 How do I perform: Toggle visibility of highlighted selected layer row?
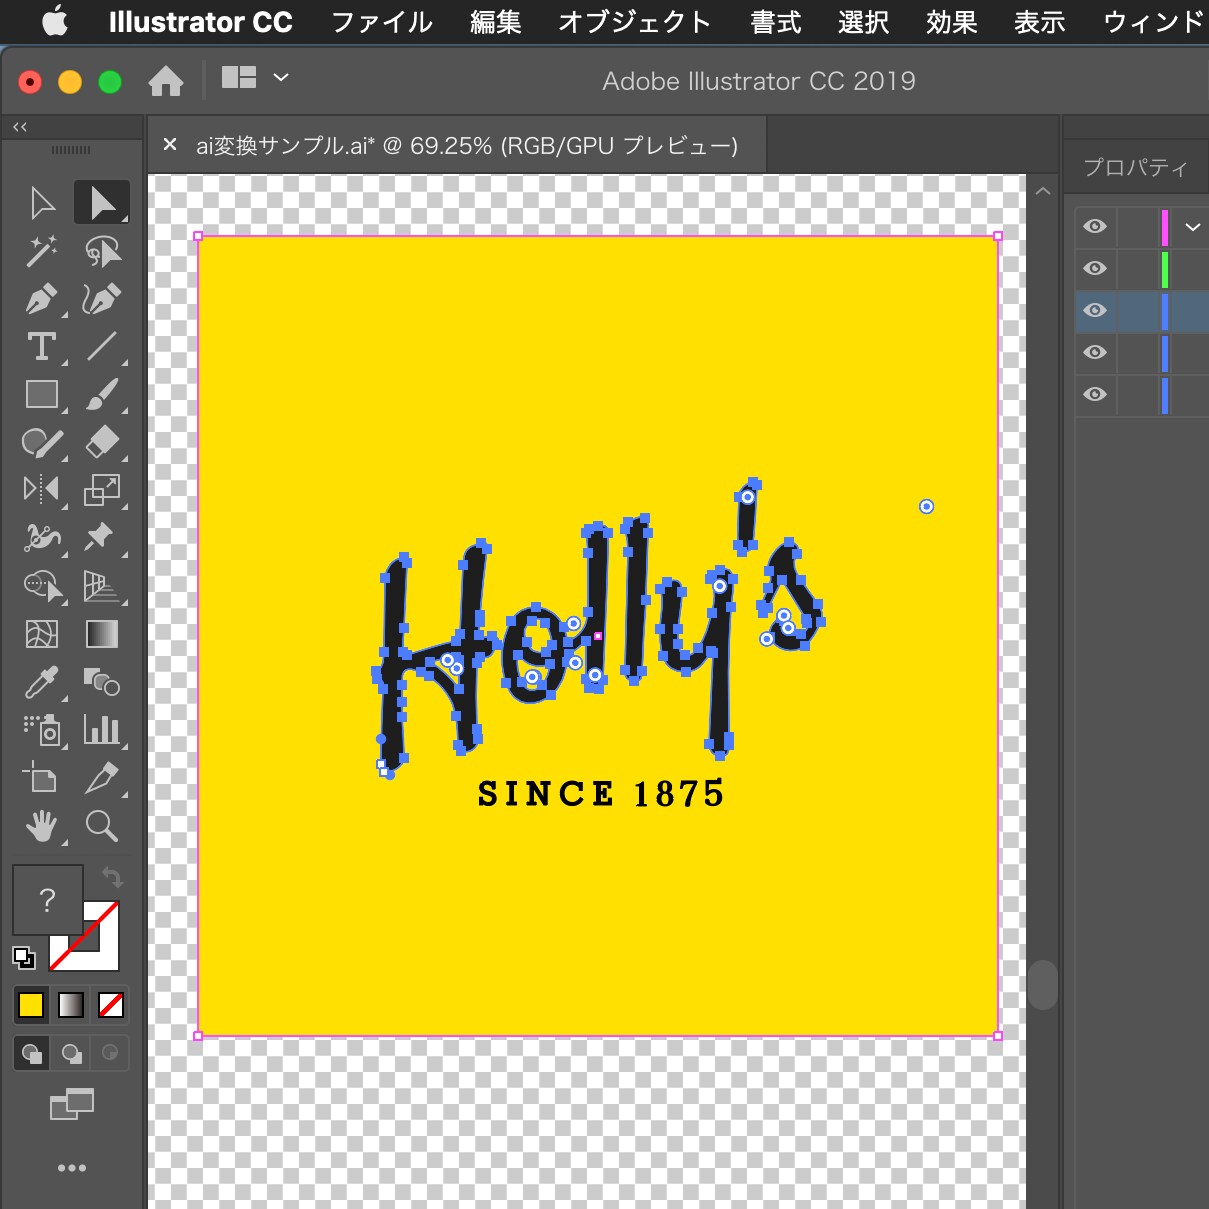point(1095,310)
